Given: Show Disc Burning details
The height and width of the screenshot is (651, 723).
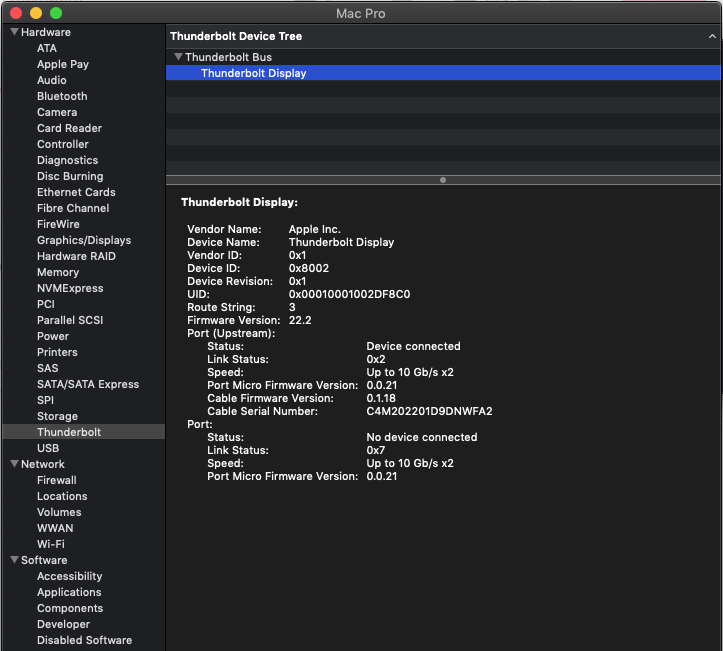Looking at the screenshot, I should point(70,176).
